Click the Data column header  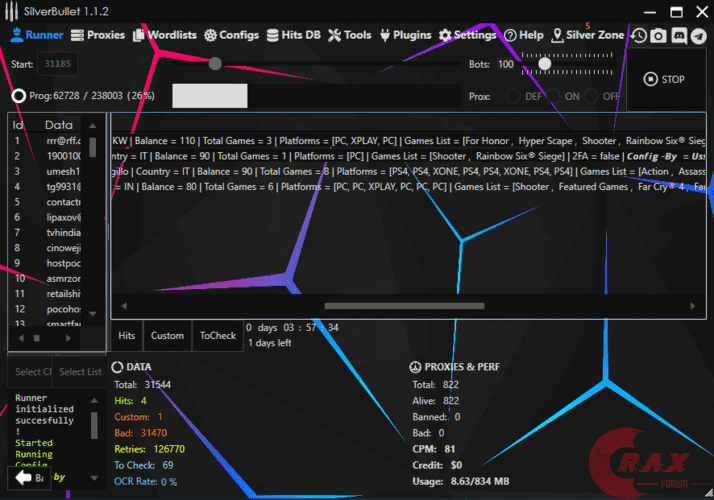click(58, 125)
